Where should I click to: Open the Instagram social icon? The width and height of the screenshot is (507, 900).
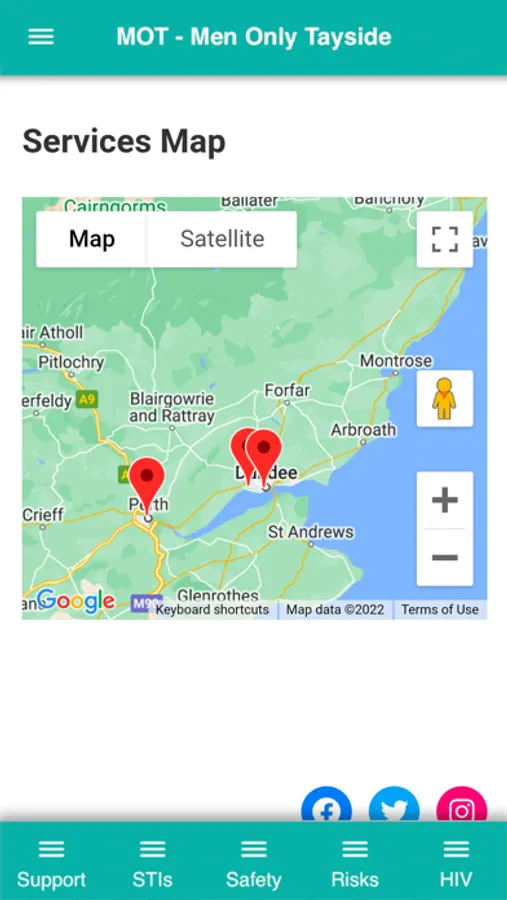pos(462,804)
